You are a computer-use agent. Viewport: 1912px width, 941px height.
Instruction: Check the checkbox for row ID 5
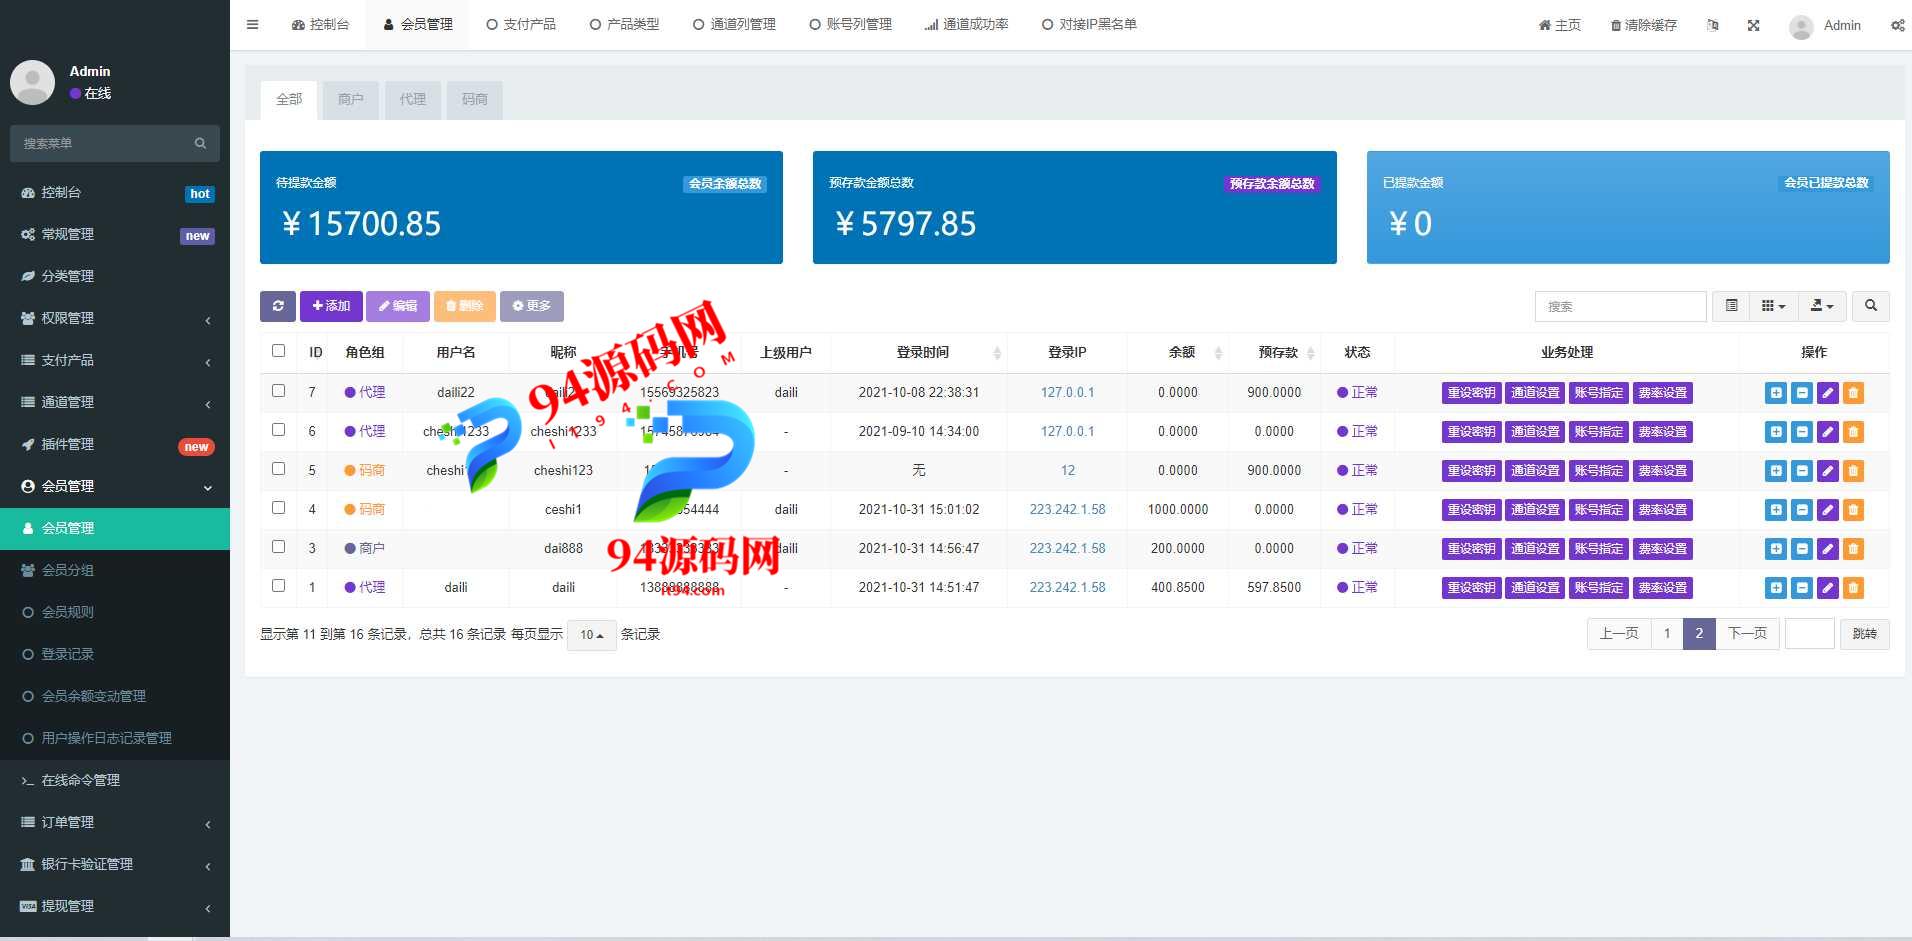[x=278, y=469]
